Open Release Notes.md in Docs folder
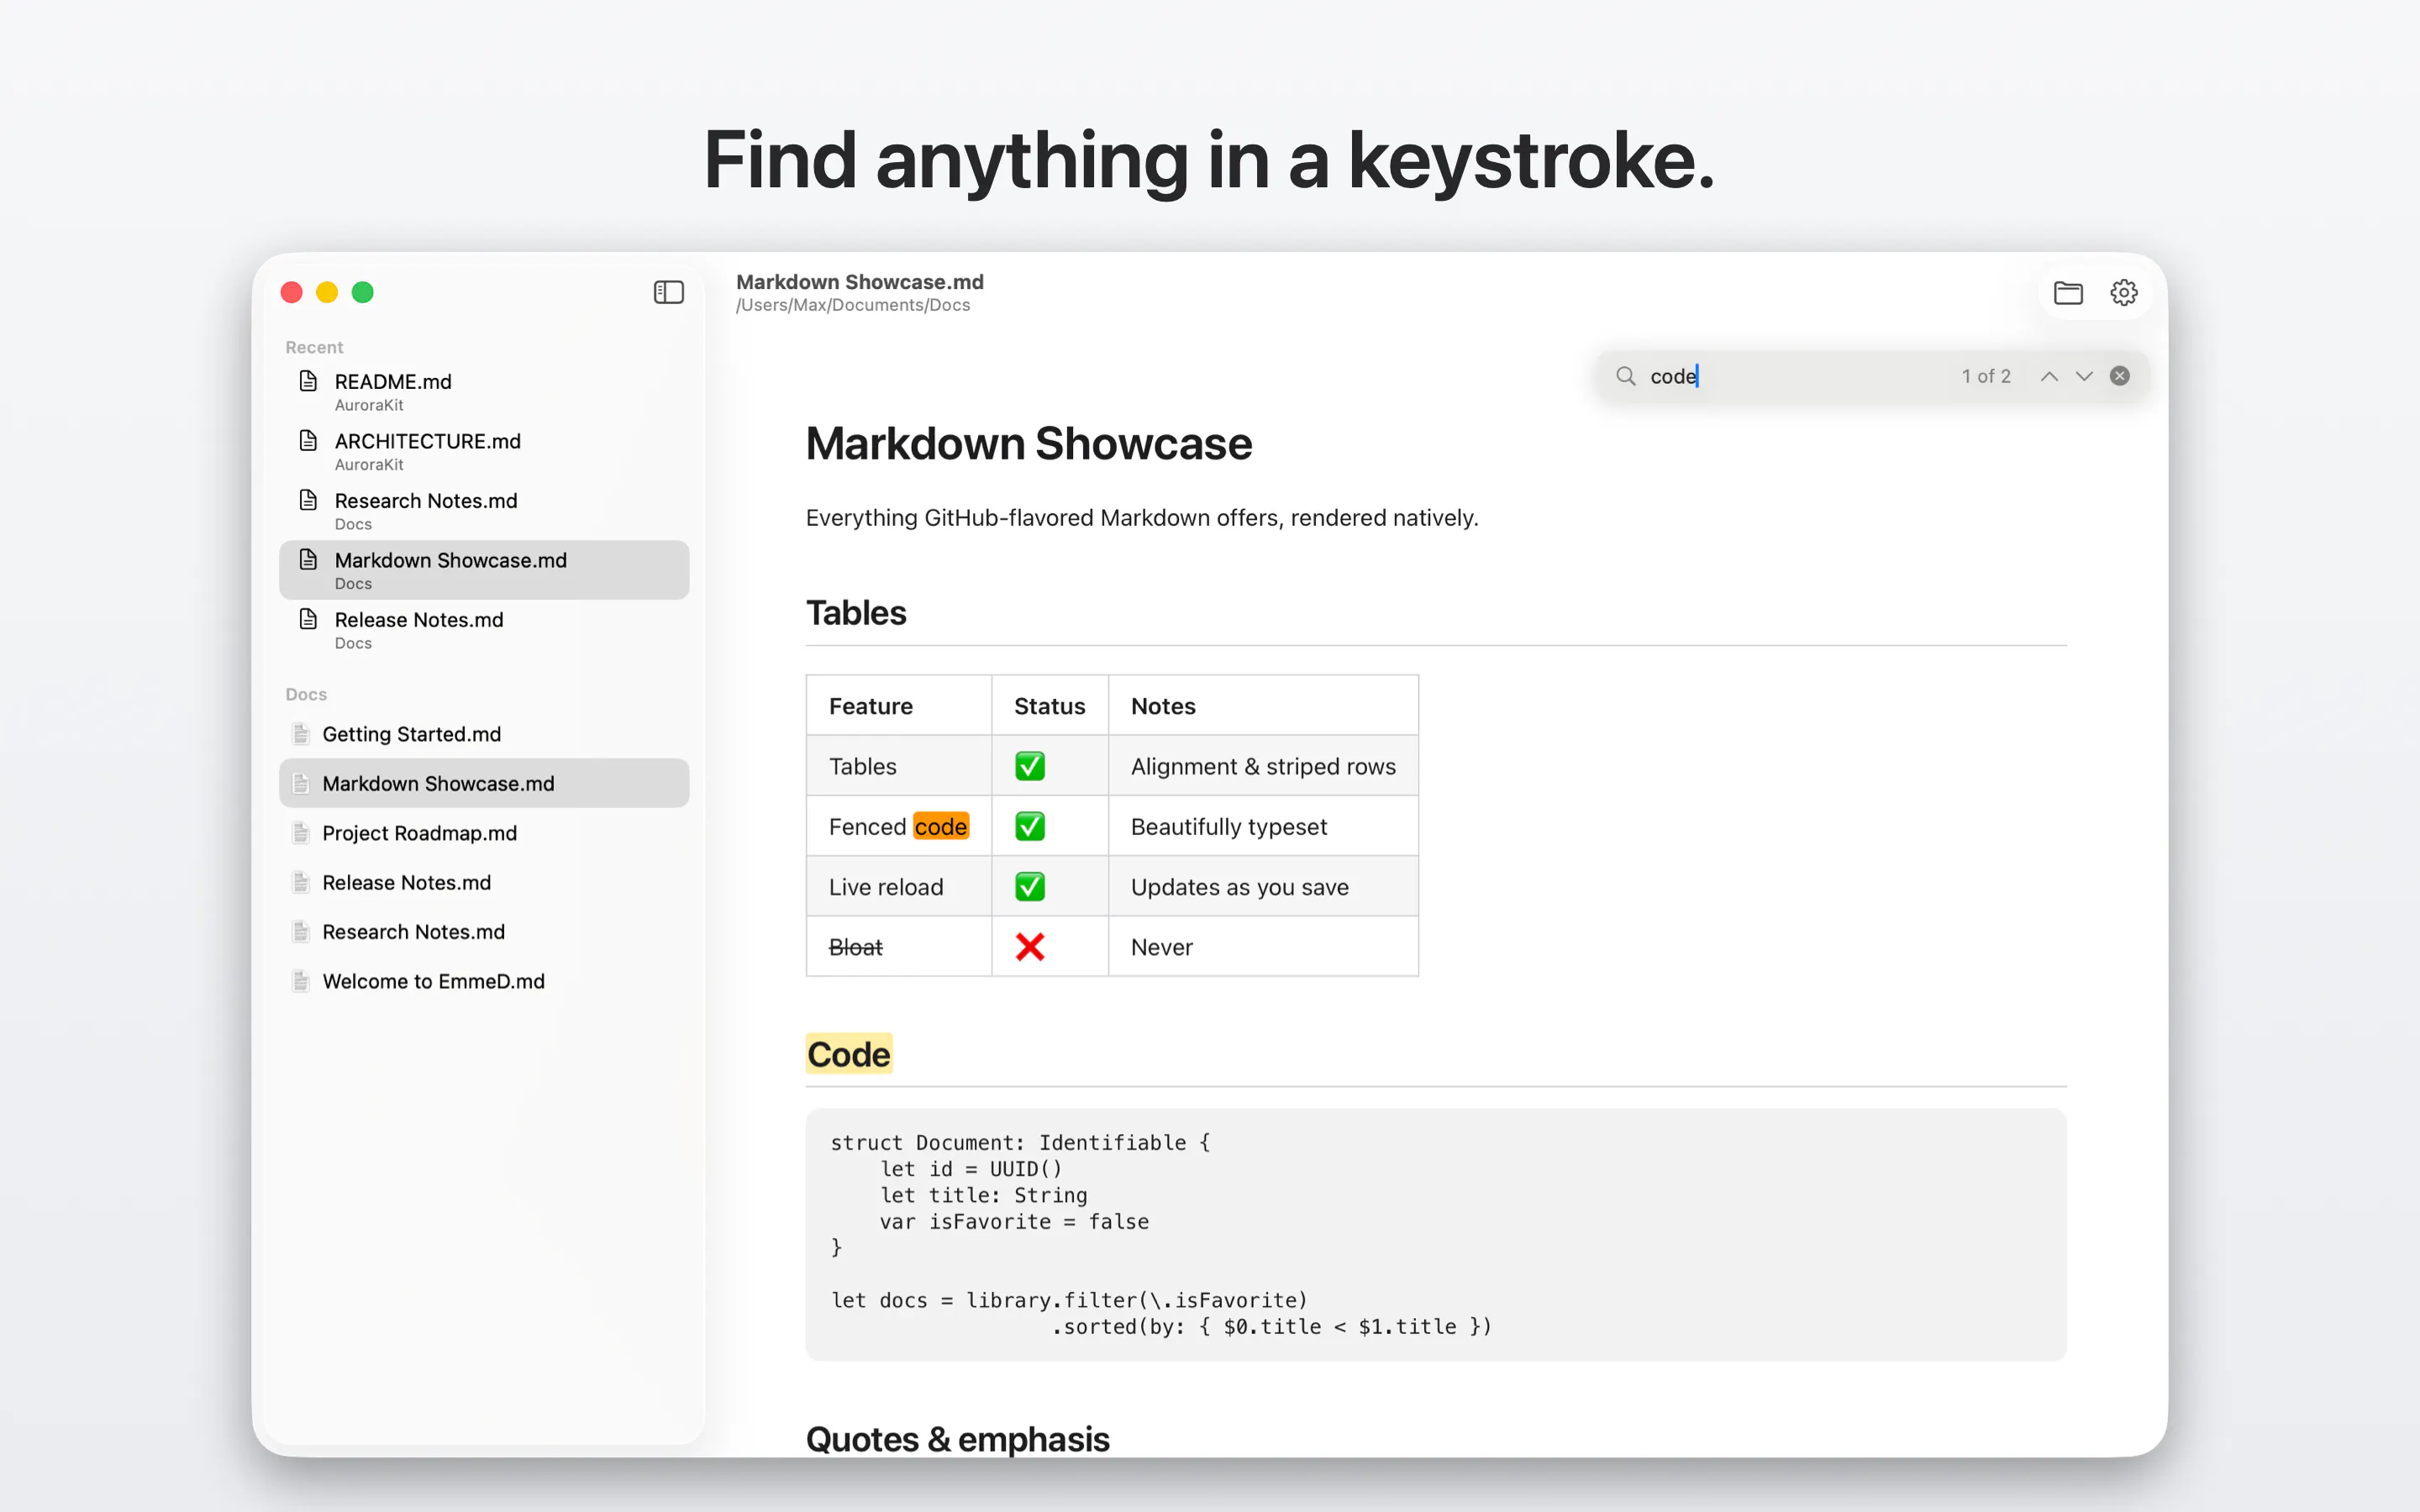The height and width of the screenshot is (1512, 2420). click(484, 882)
